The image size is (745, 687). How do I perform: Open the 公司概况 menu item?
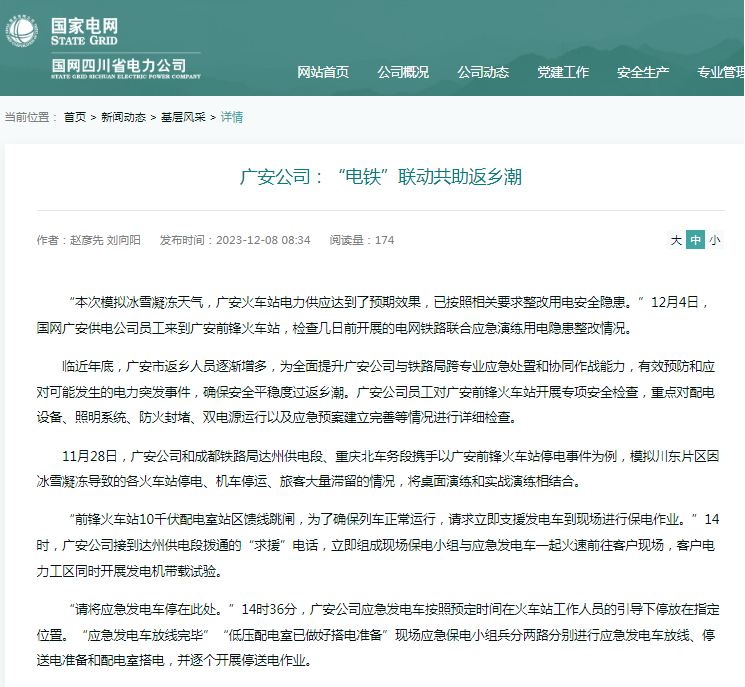point(403,72)
